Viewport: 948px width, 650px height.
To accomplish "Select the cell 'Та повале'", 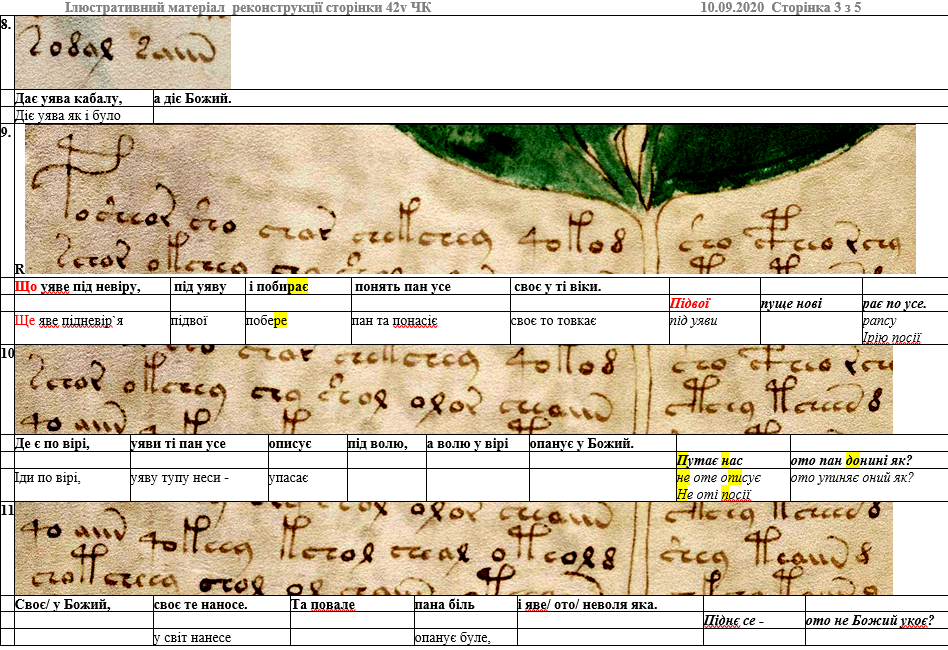I will (x=352, y=604).
